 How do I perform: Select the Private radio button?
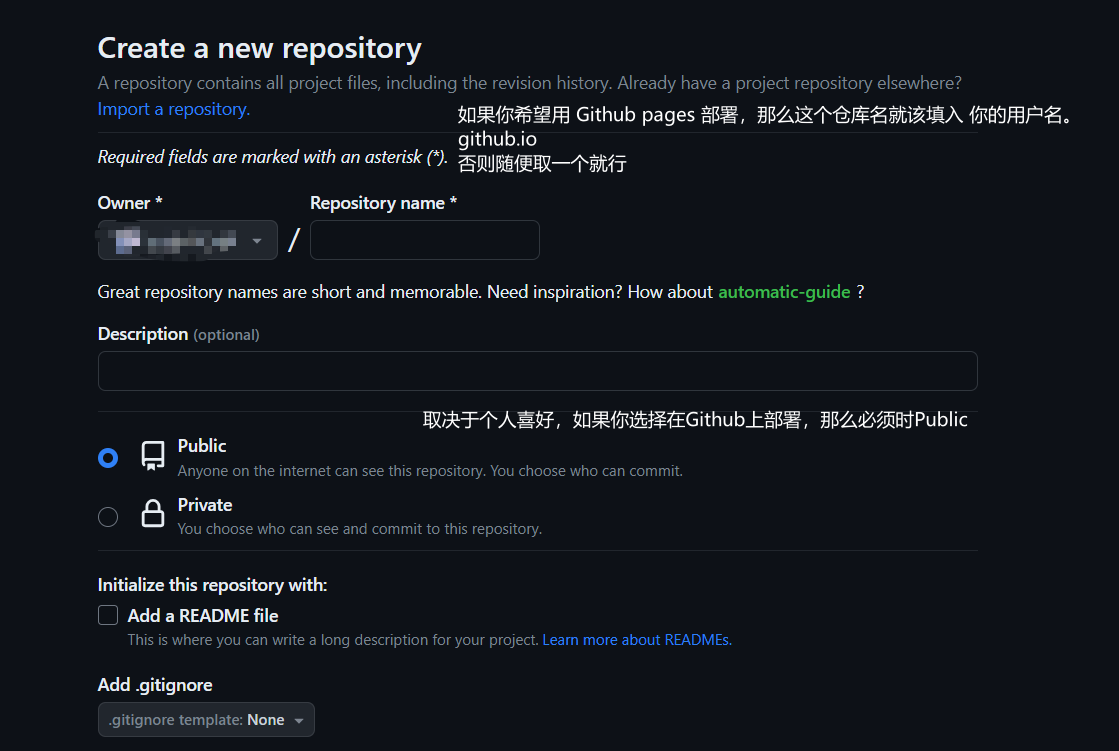108,516
